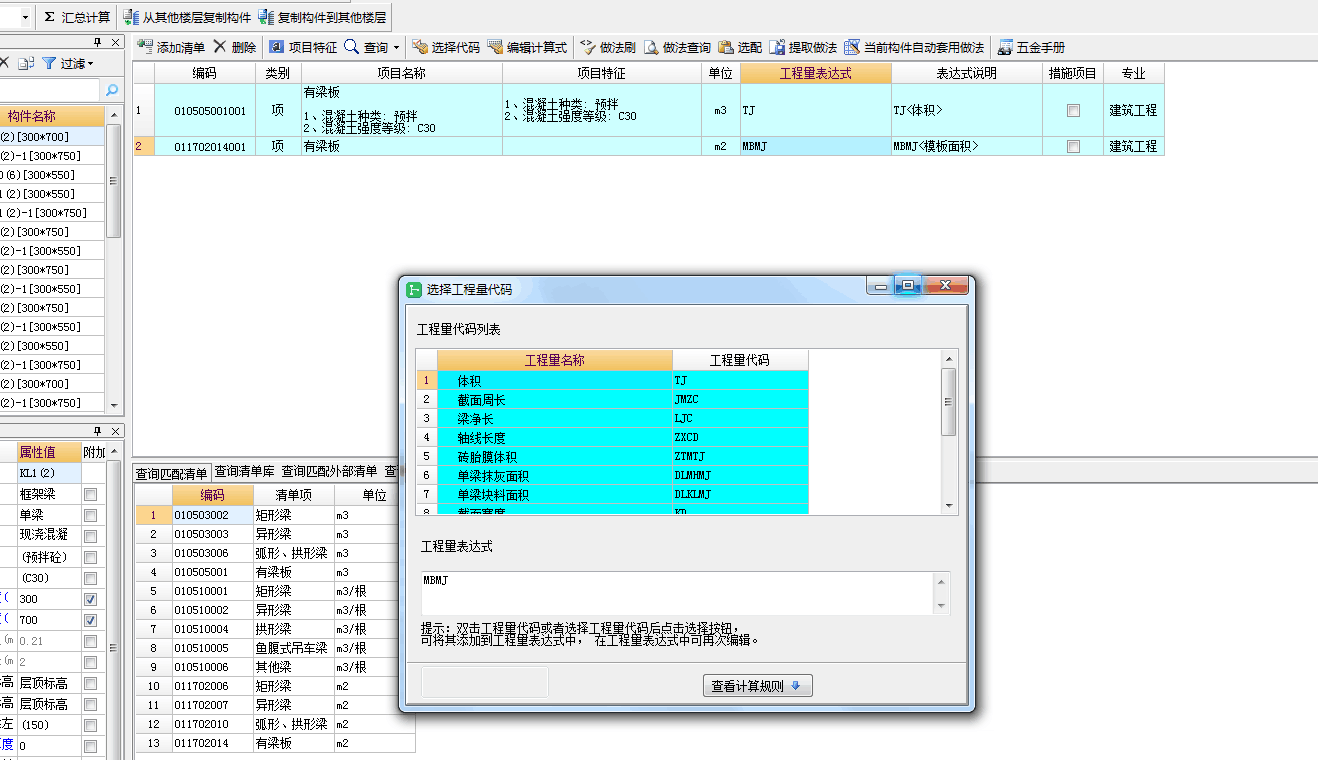Image resolution: width=1318 pixels, height=760 pixels.
Task: Click the 删除 X toolbar icon
Action: (220, 47)
